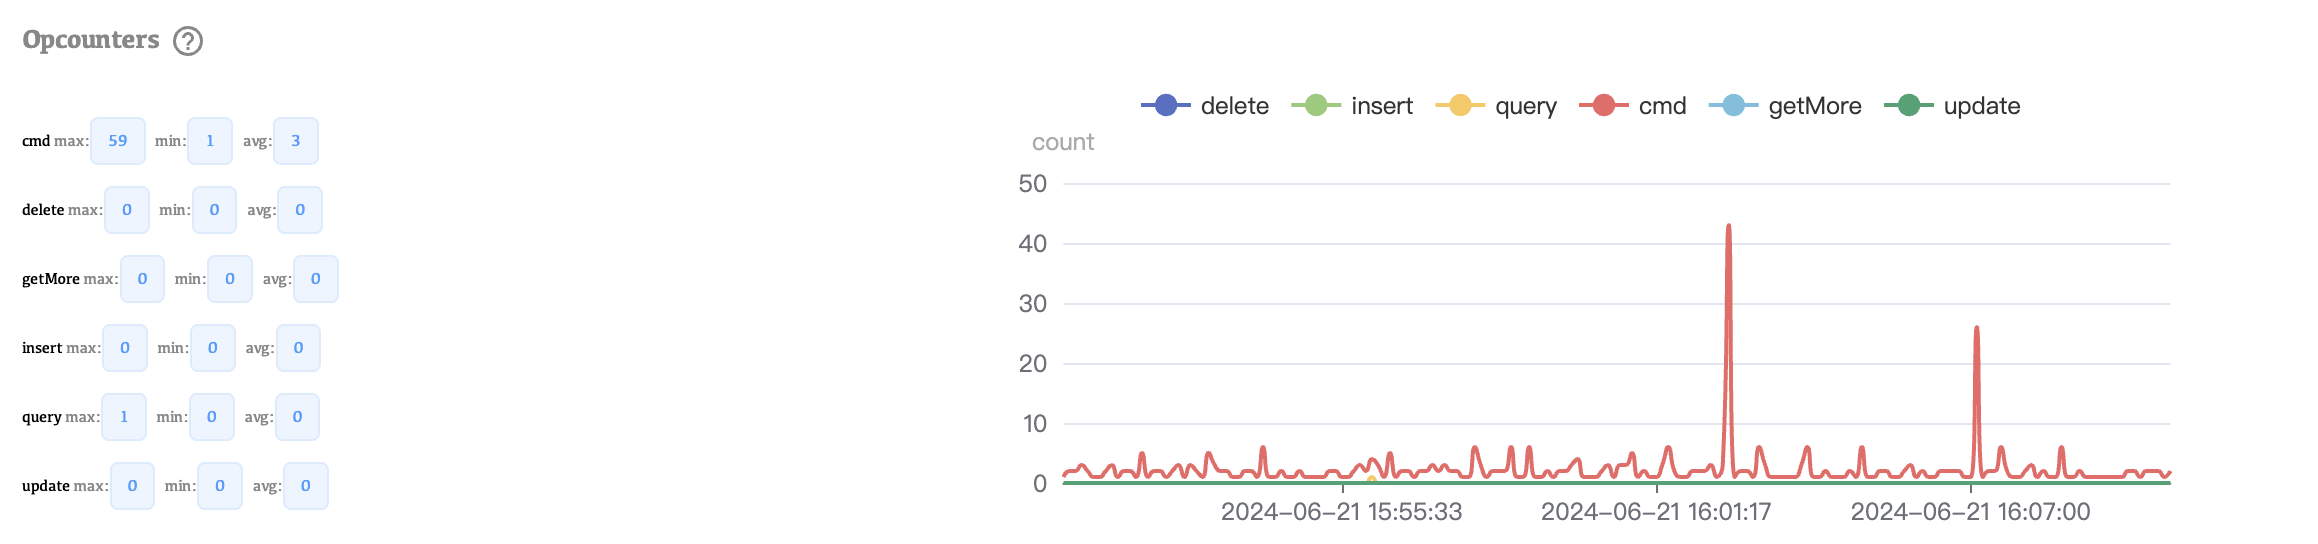Click the 2024-06-21 16:01:17 axis label
Image resolution: width=2318 pixels, height=544 pixels.
point(1656,512)
